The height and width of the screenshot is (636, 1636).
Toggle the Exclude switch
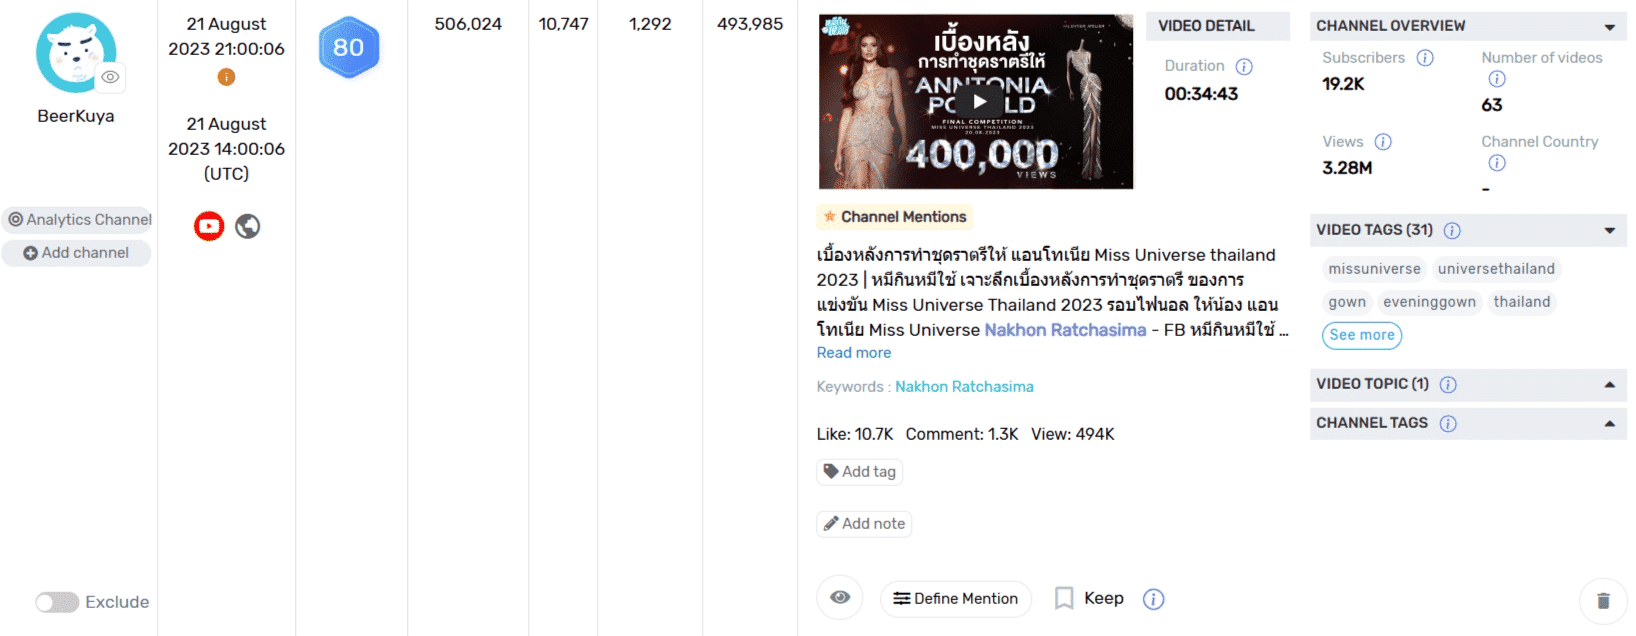(x=57, y=602)
